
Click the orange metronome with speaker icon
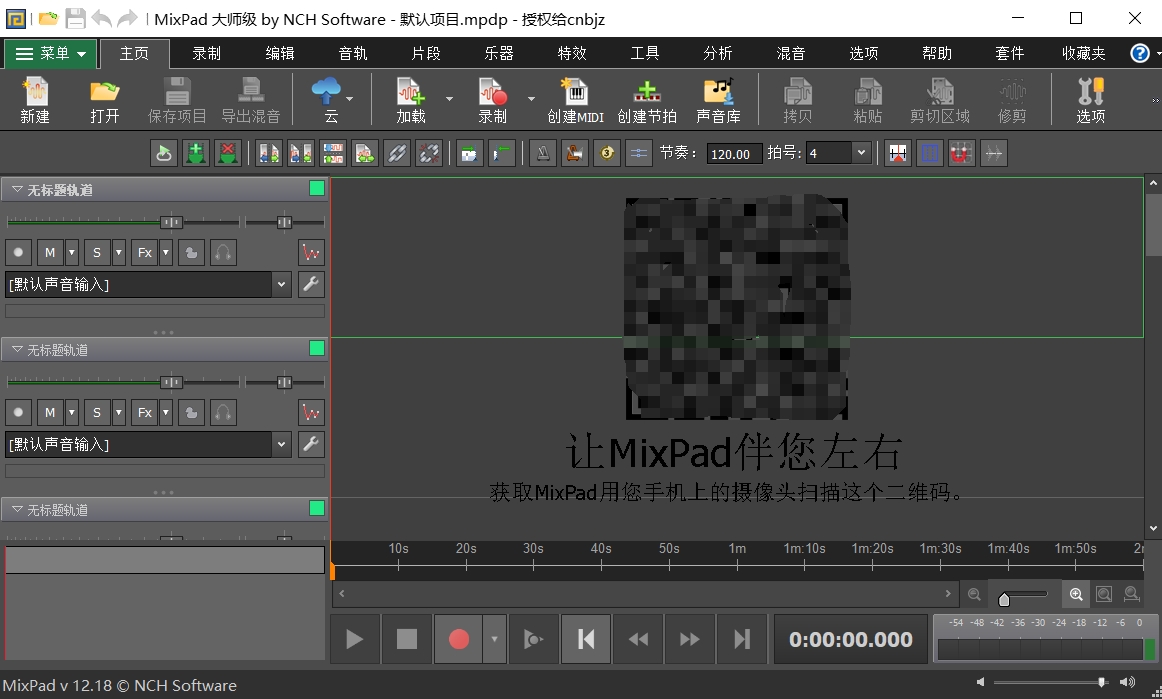(575, 153)
